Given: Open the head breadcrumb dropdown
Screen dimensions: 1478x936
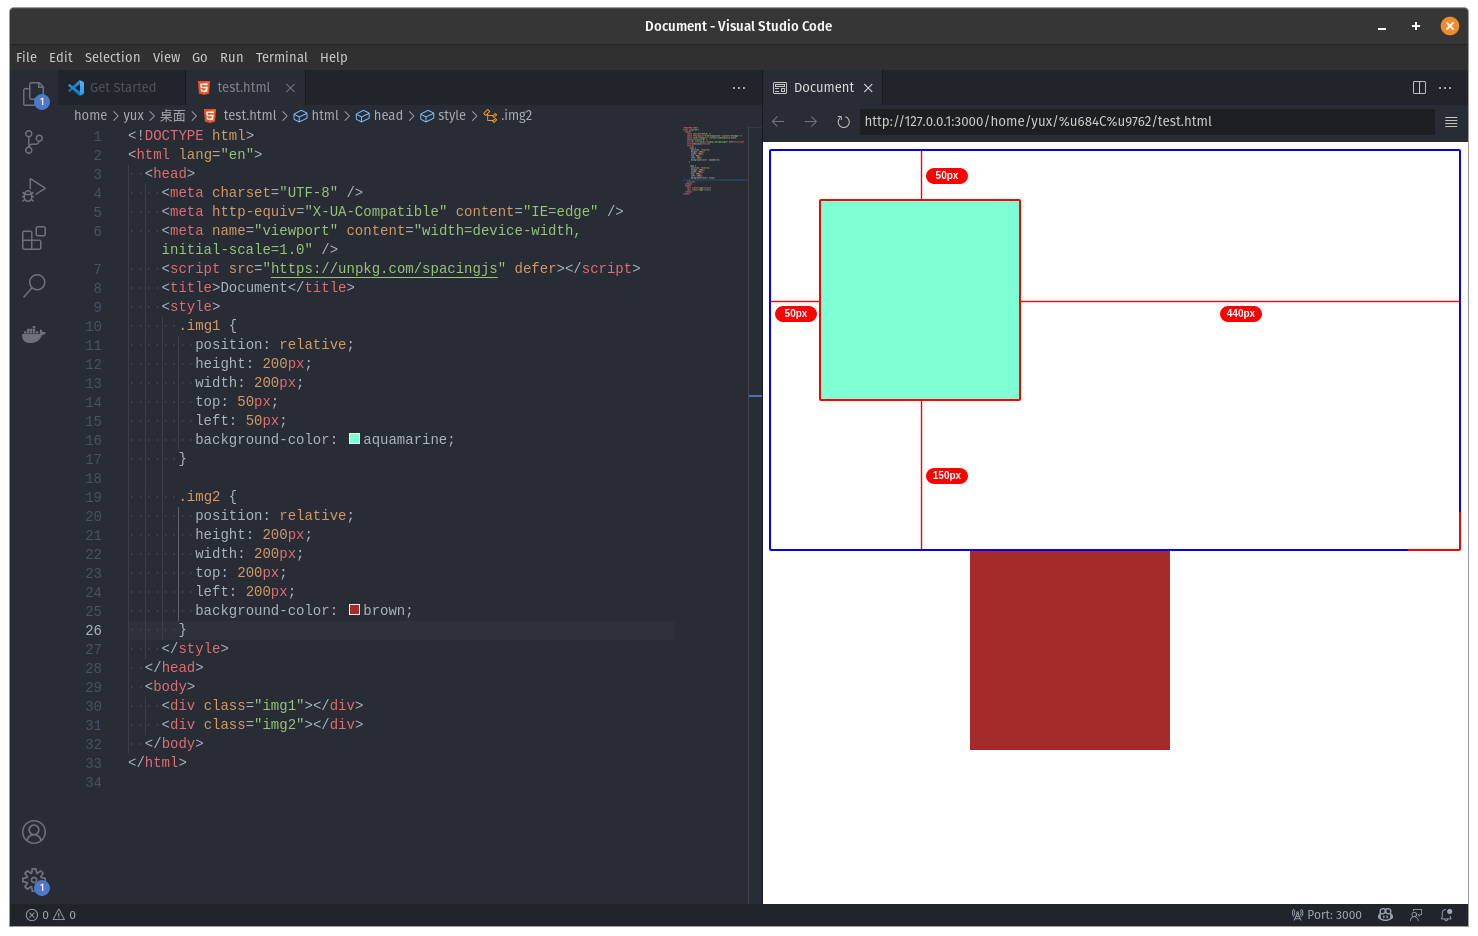Looking at the screenshot, I should pos(379,116).
